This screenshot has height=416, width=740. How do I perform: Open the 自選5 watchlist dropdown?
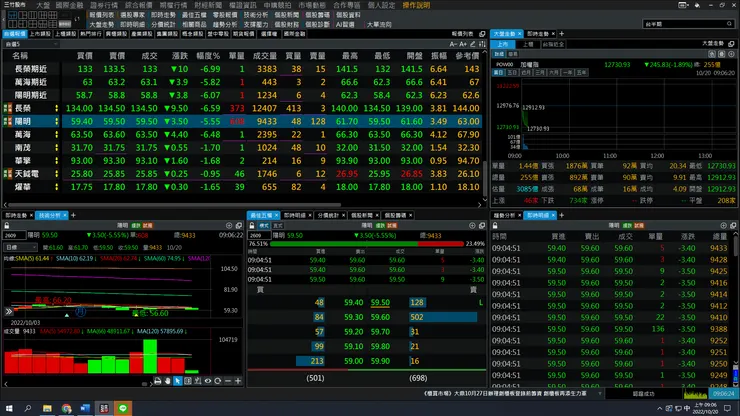coord(31,44)
